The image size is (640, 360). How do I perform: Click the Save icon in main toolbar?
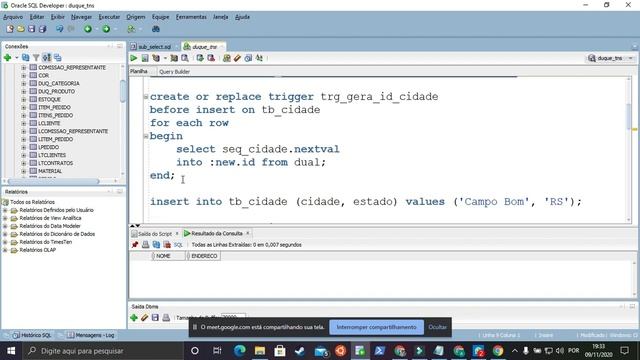pyautogui.click(x=31, y=29)
